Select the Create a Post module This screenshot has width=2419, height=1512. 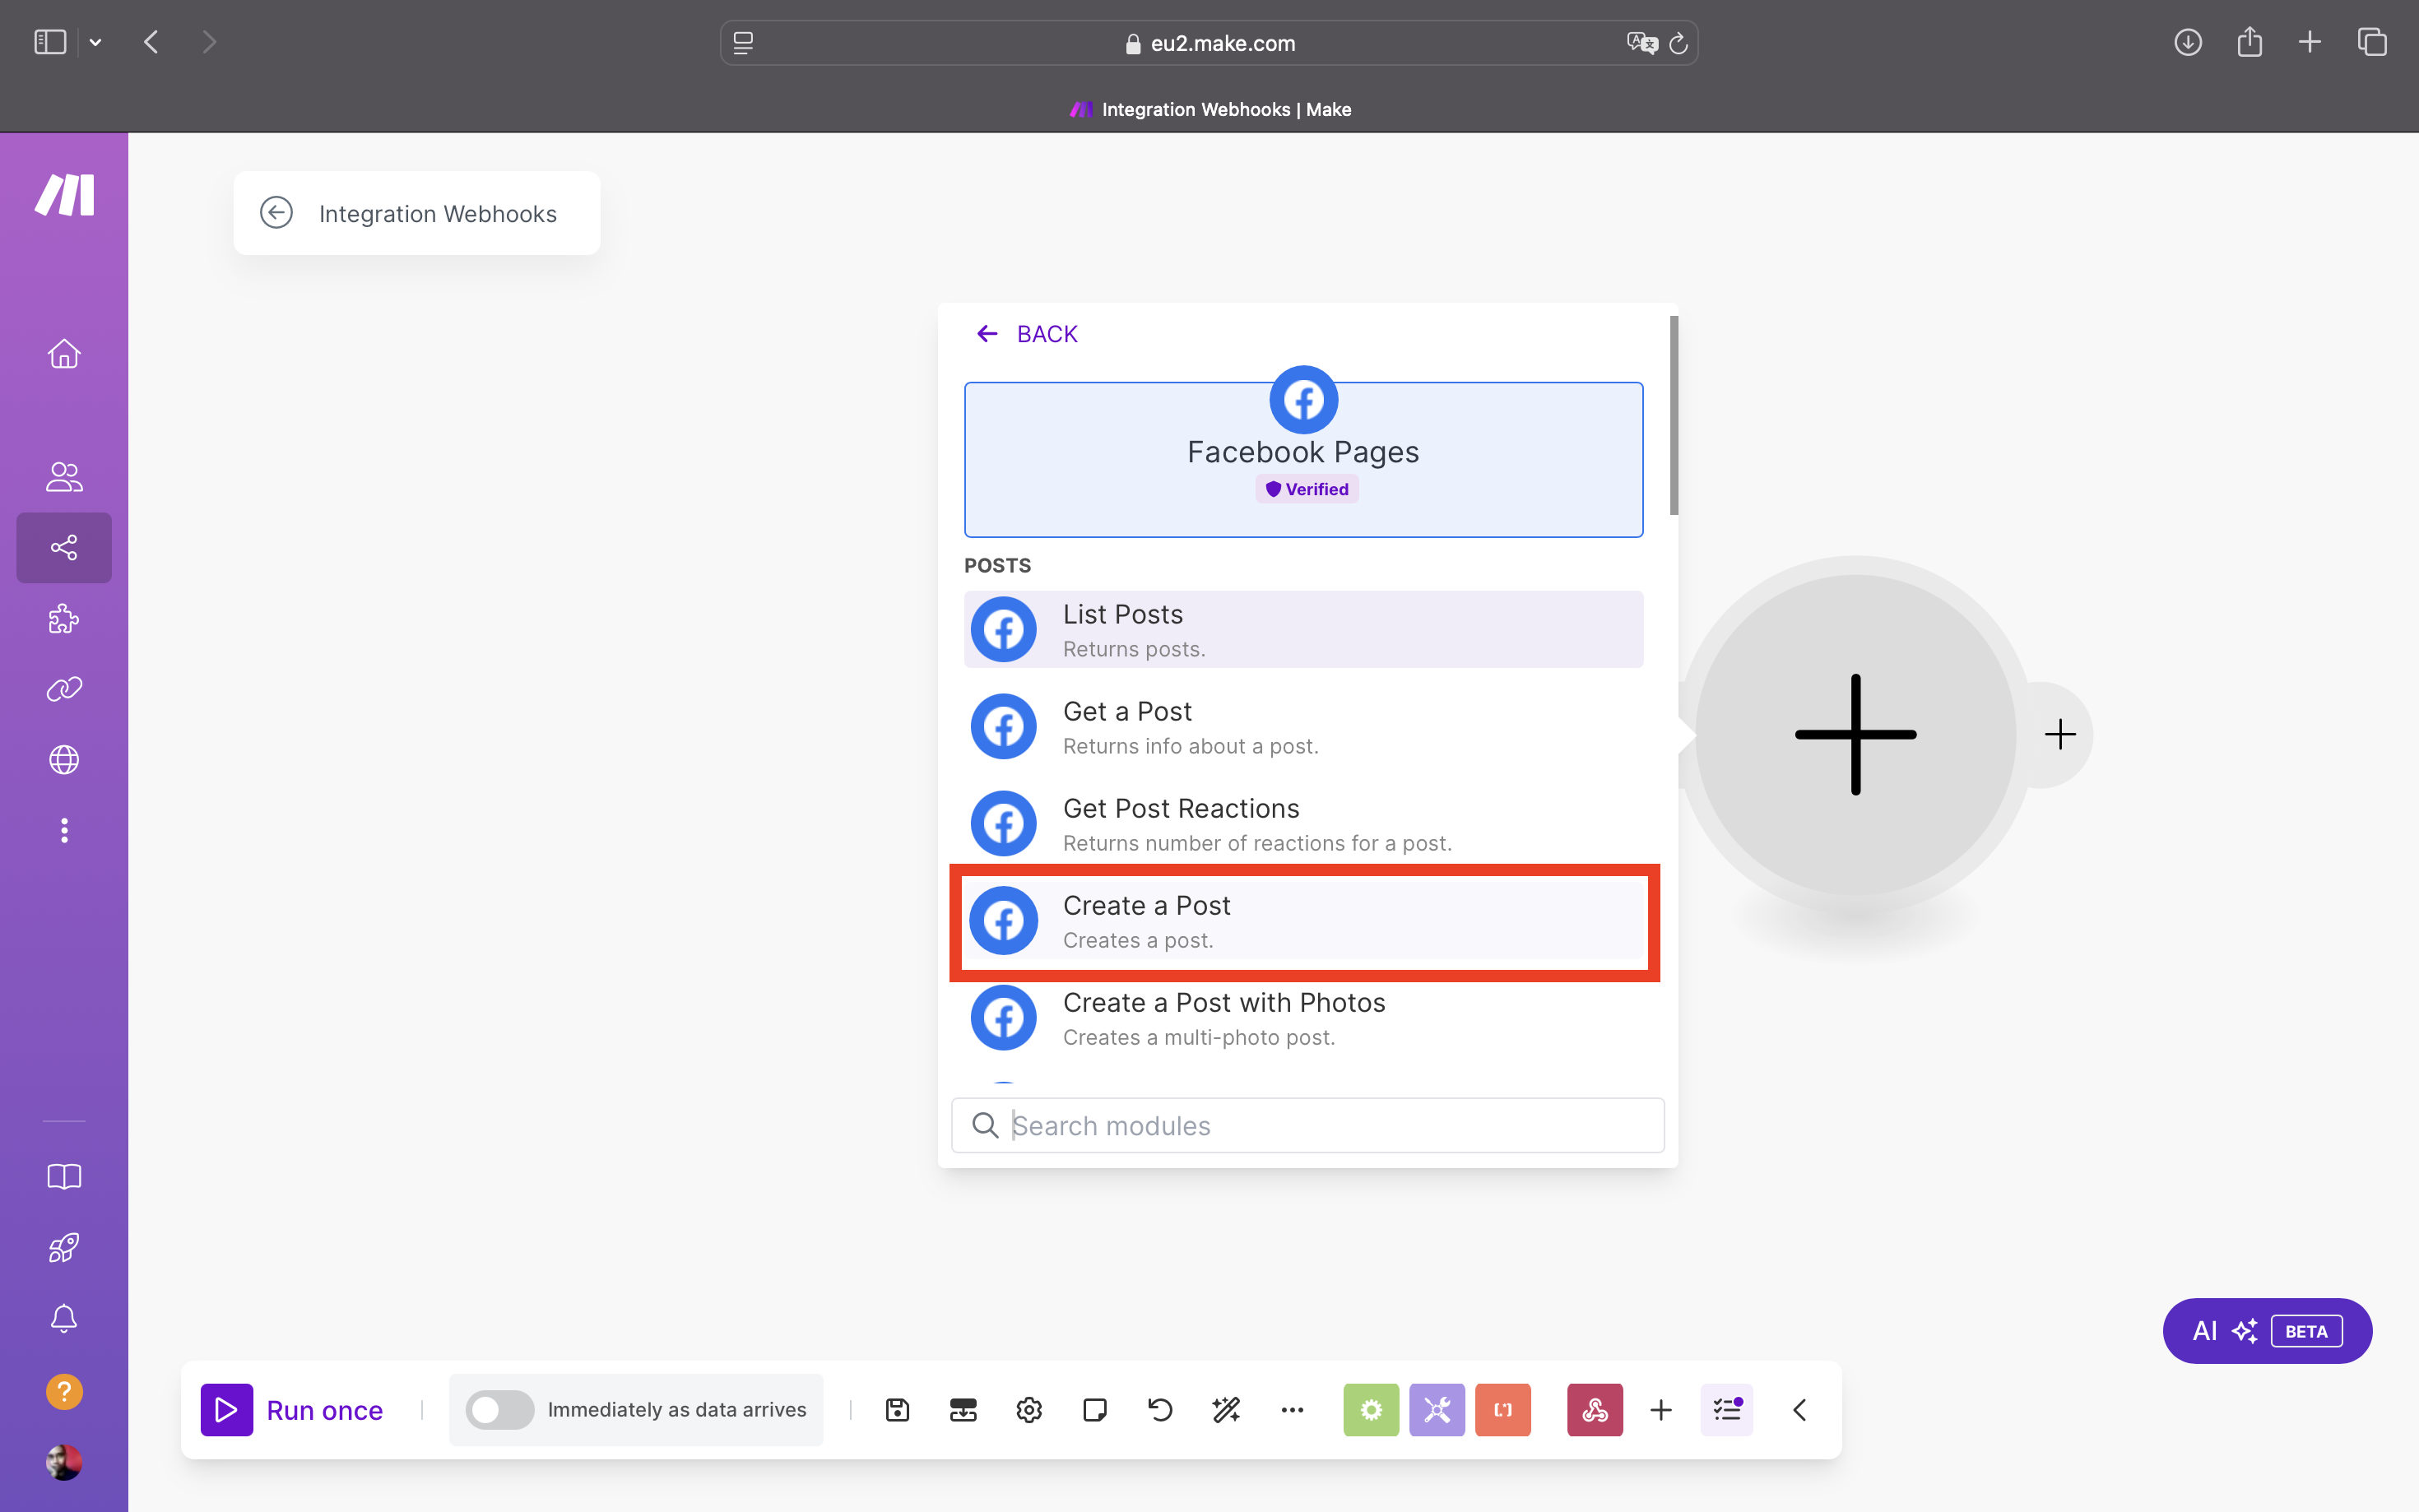coord(1303,921)
